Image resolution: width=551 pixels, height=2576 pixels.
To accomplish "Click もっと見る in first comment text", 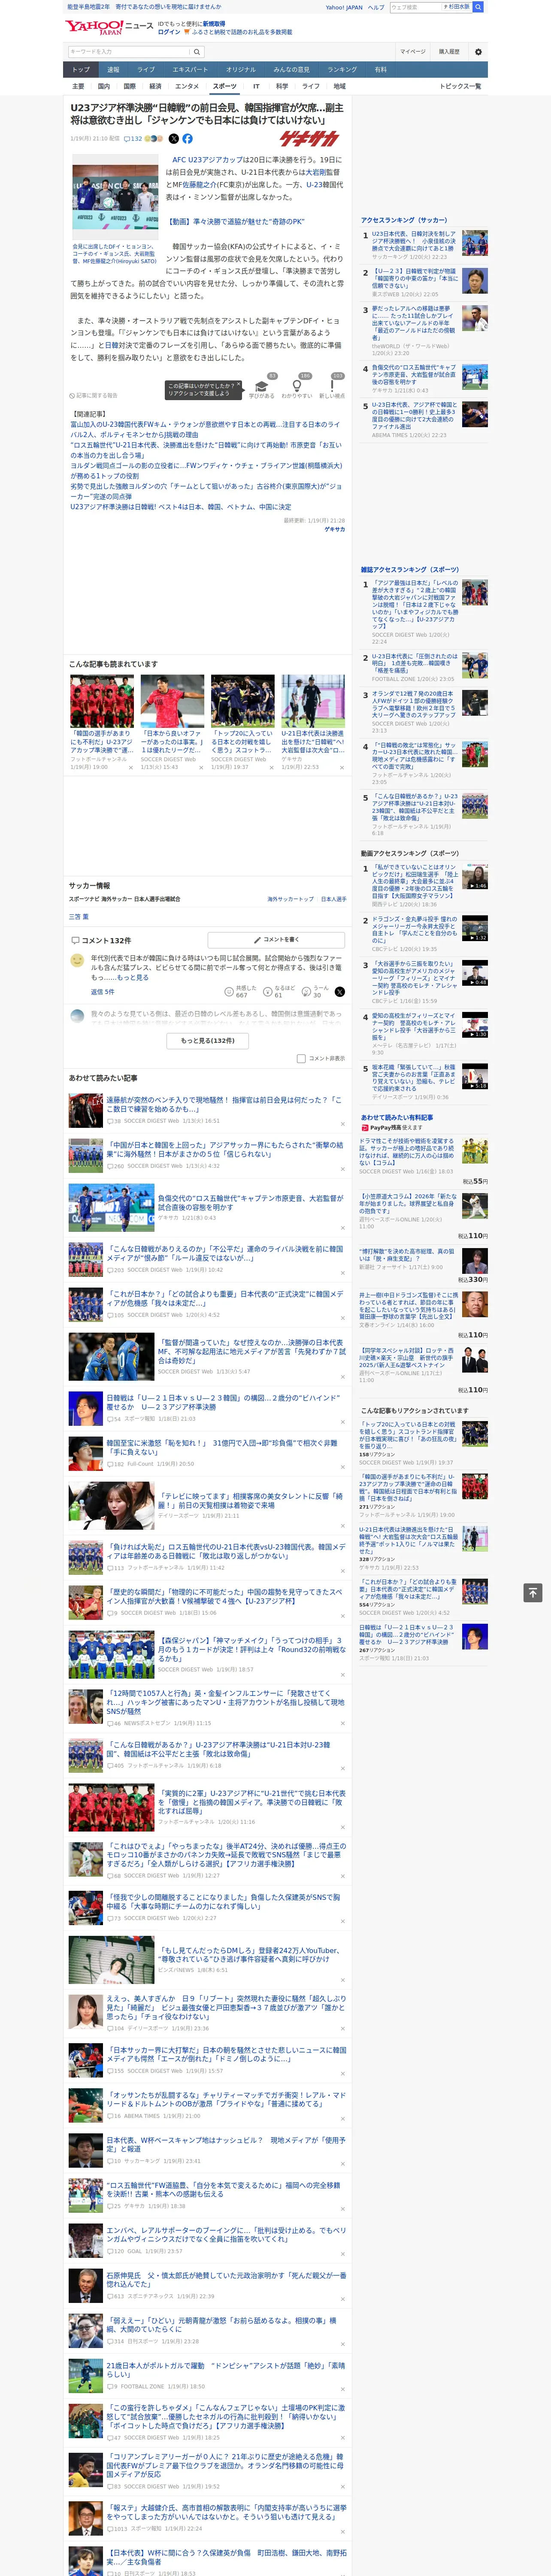I will point(133,977).
